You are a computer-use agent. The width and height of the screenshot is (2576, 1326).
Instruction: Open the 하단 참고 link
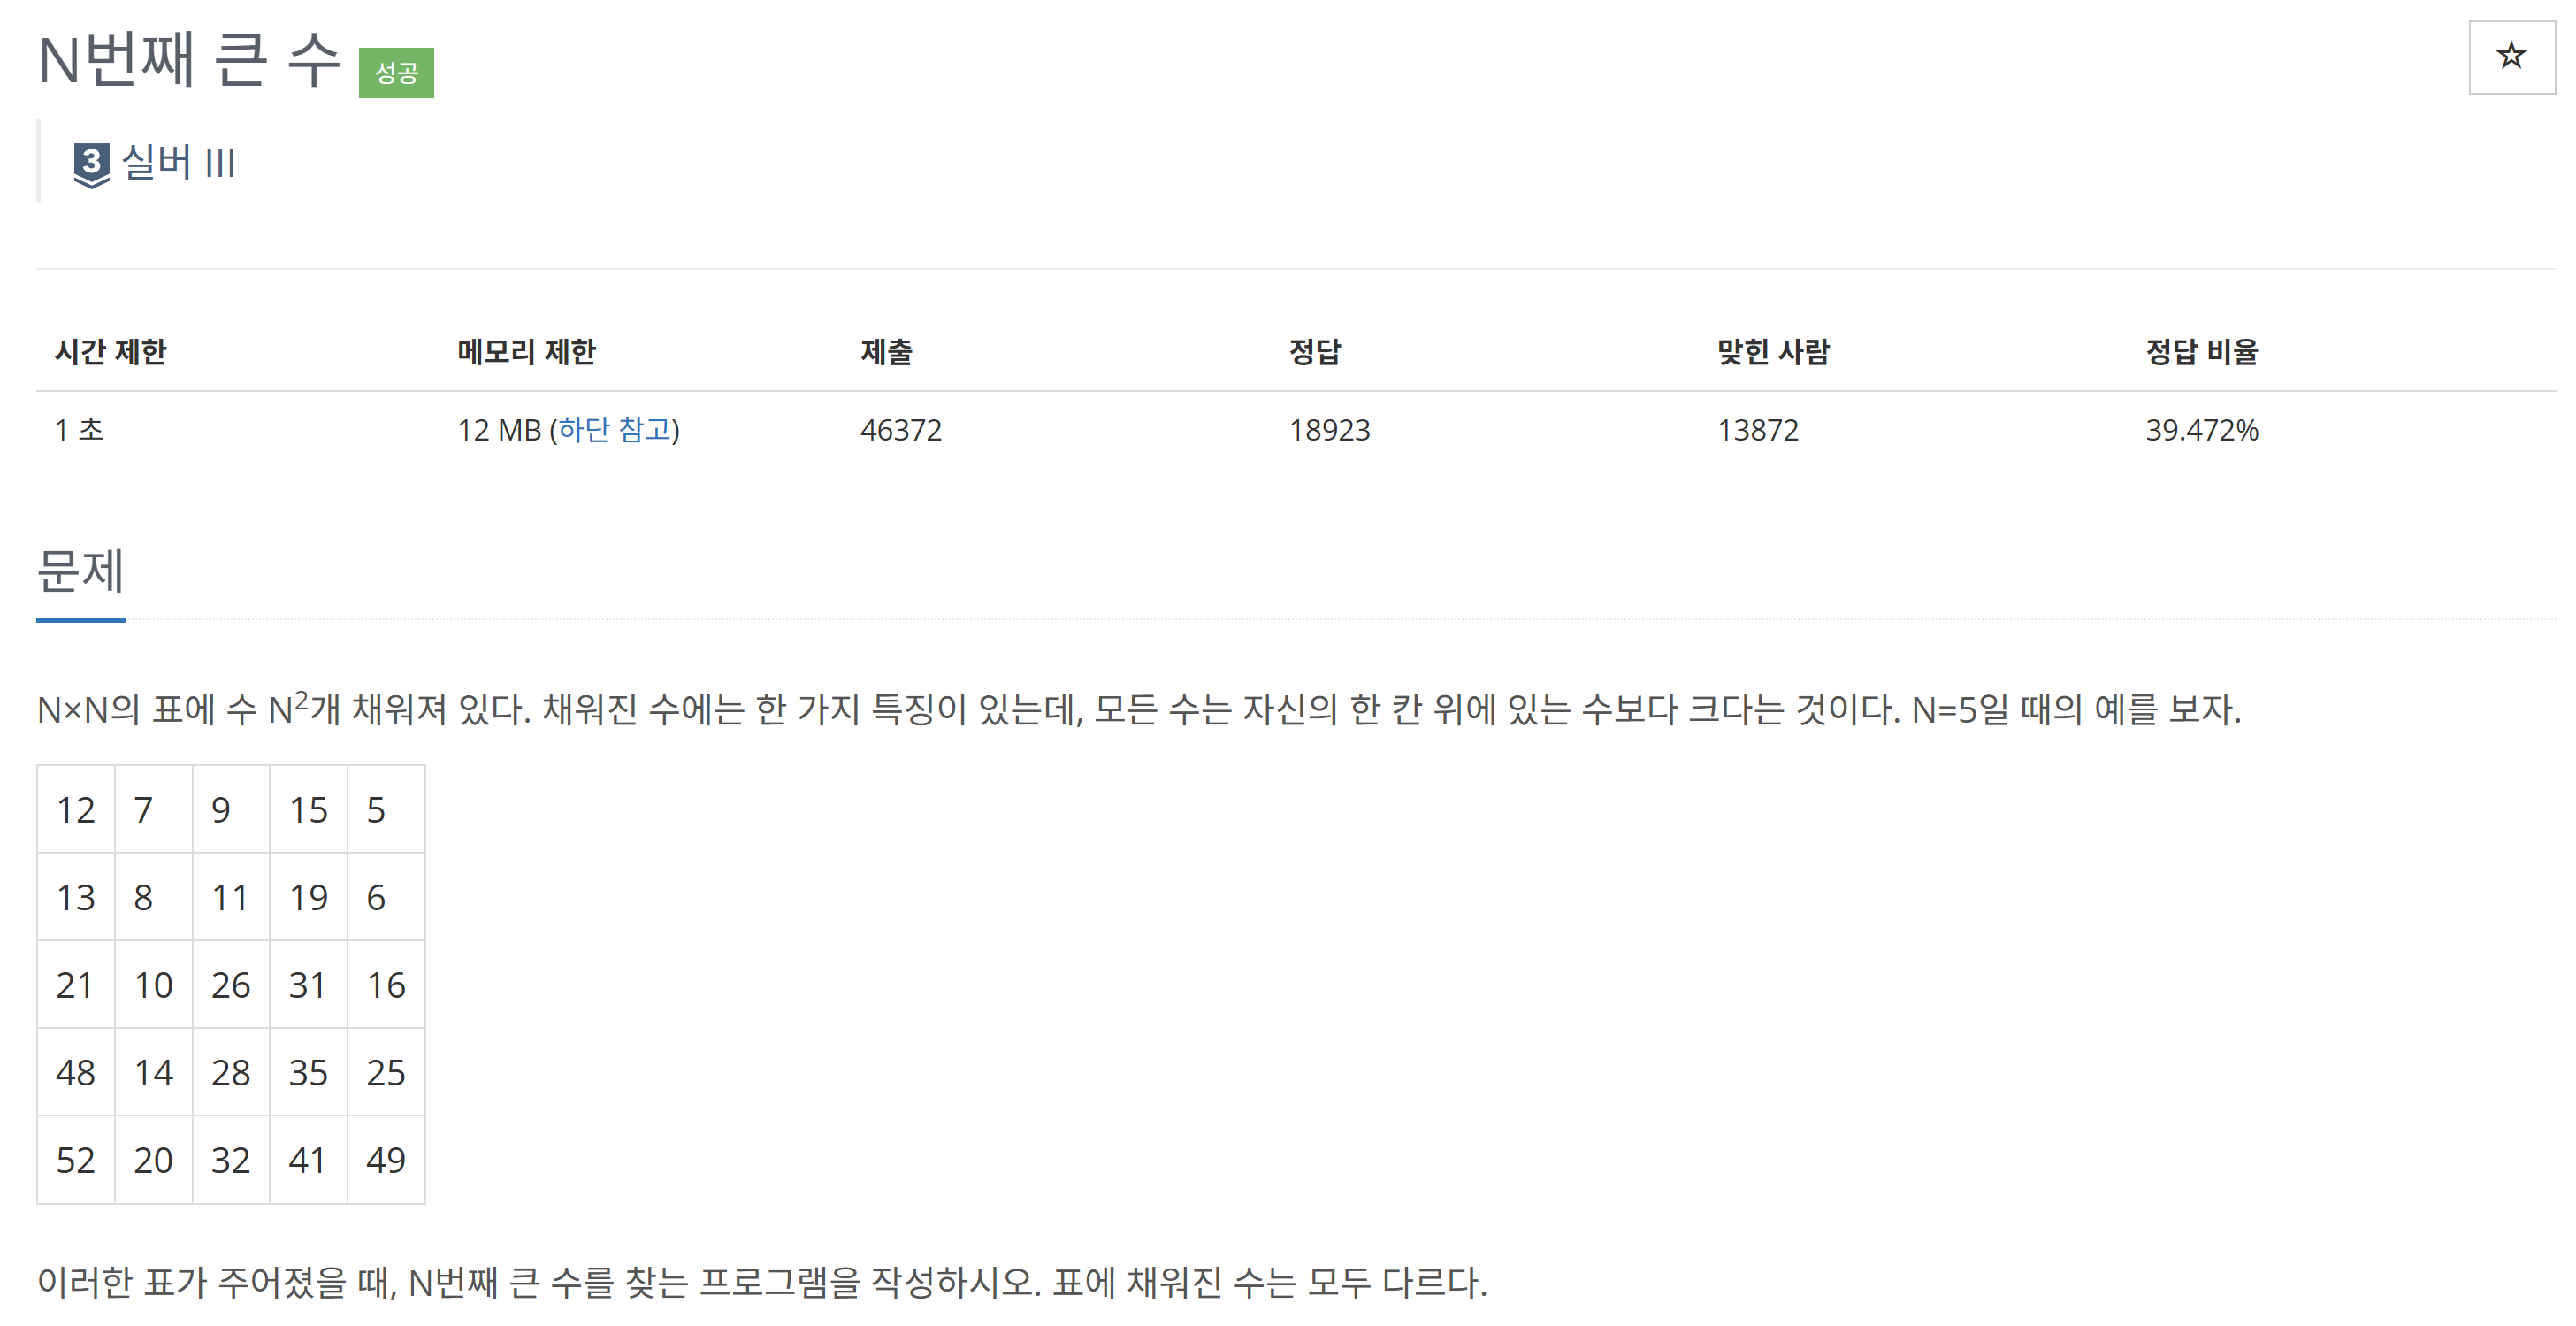pos(614,430)
